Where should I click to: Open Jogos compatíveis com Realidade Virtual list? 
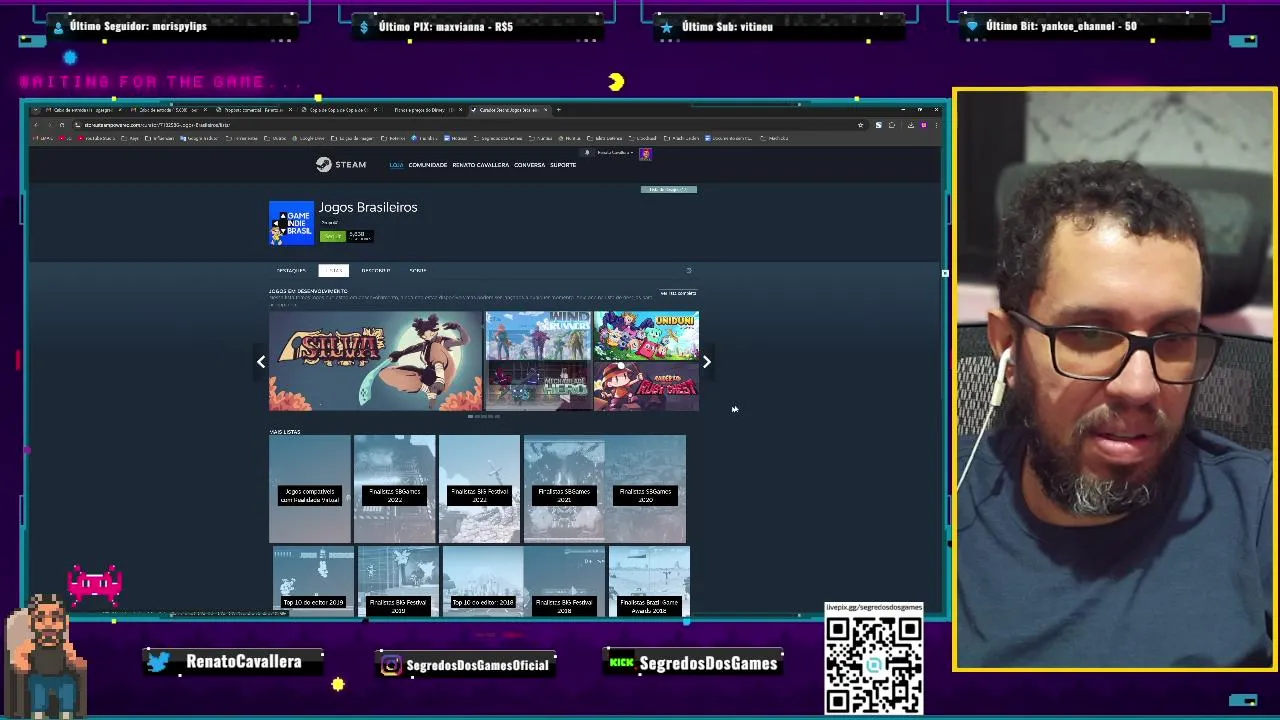(x=309, y=489)
